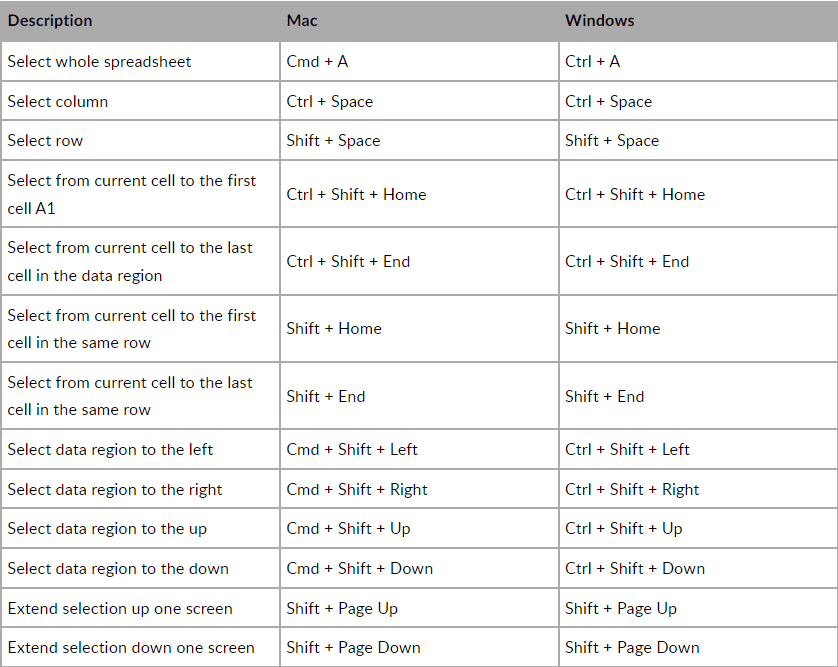Image resolution: width=838 pixels, height=667 pixels.
Task: Click the "Ctrl + A" shortcut cell
Action: point(592,61)
